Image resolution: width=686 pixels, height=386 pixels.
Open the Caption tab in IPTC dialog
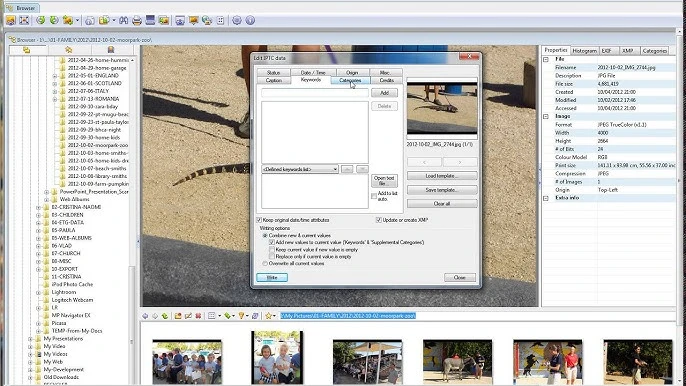pos(273,81)
